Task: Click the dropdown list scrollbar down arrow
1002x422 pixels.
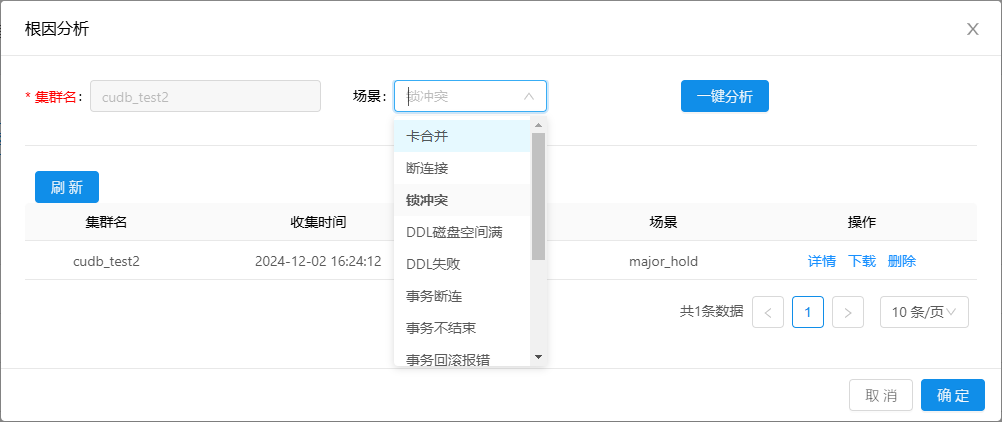Action: [x=538, y=357]
